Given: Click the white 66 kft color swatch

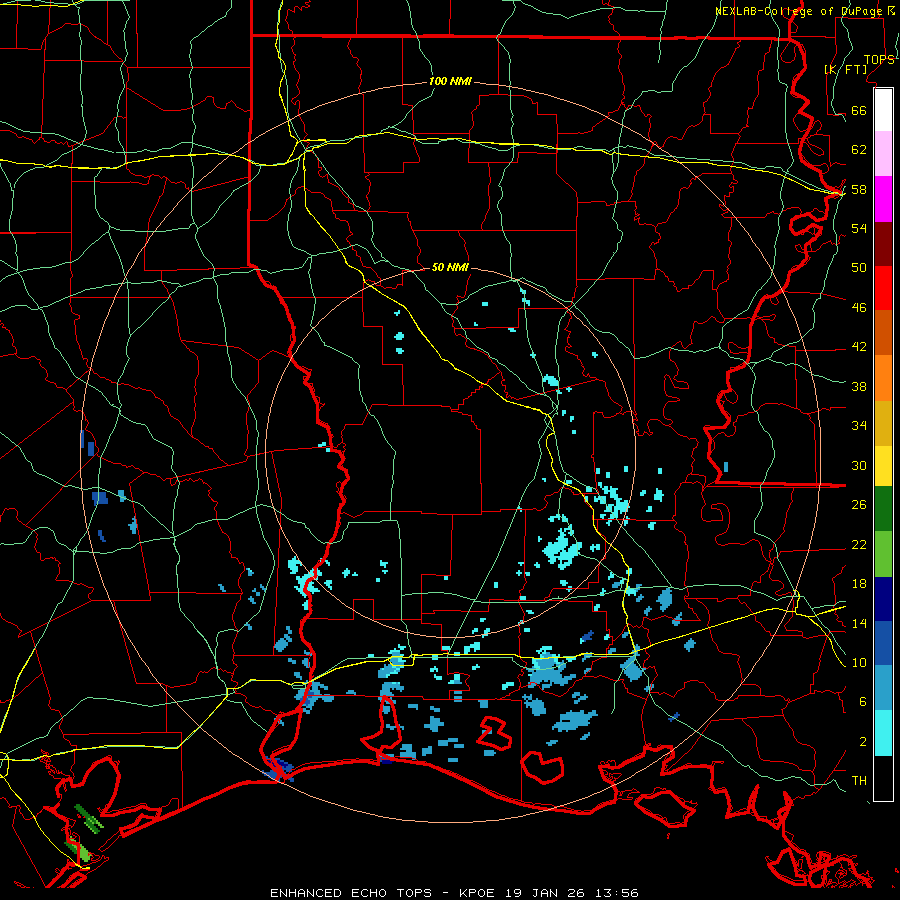Looking at the screenshot, I should (x=883, y=110).
